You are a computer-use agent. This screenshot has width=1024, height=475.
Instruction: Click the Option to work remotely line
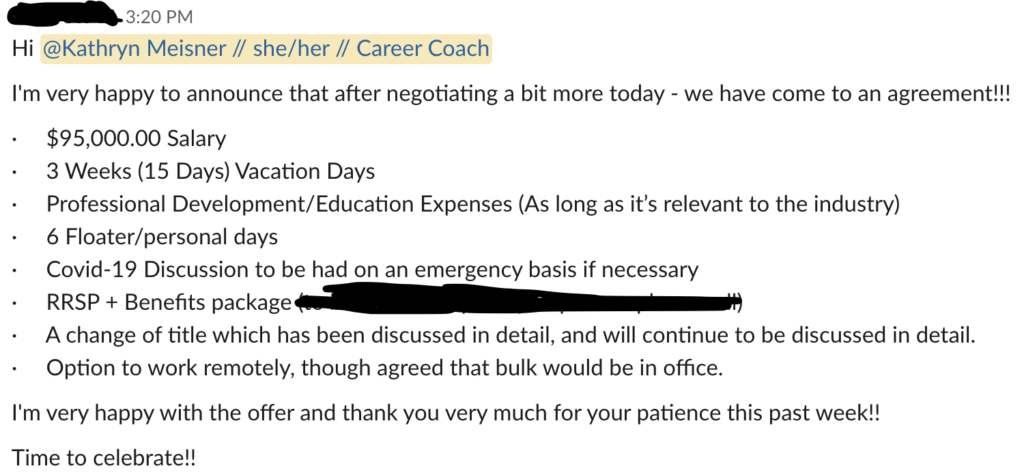pyautogui.click(x=384, y=367)
